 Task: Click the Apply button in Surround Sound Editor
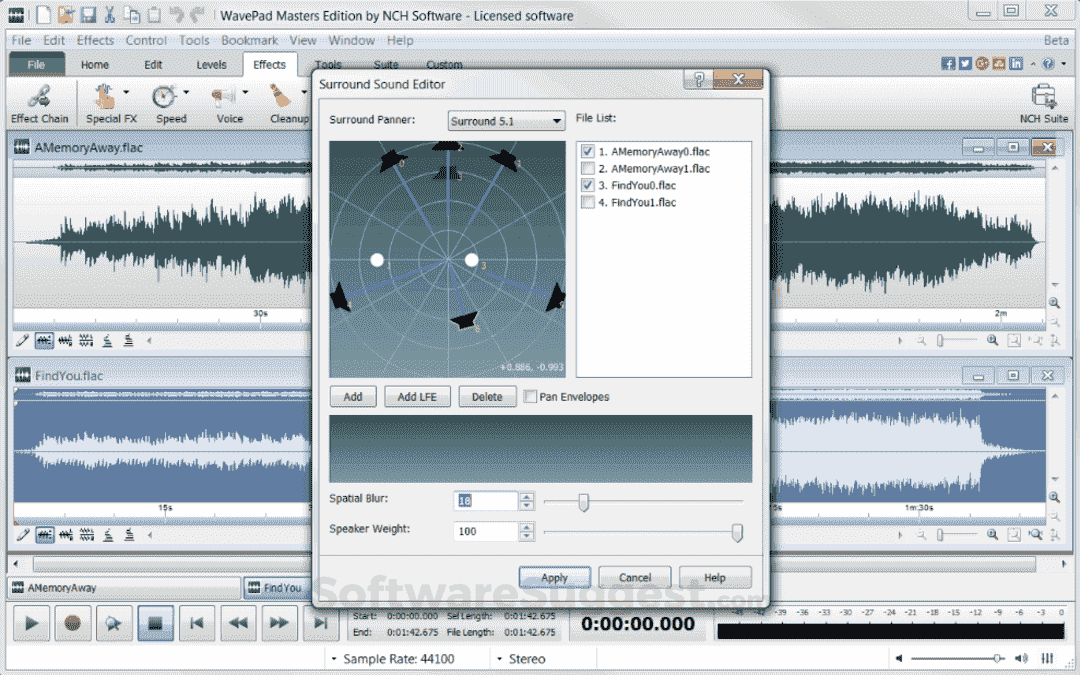[x=554, y=577]
